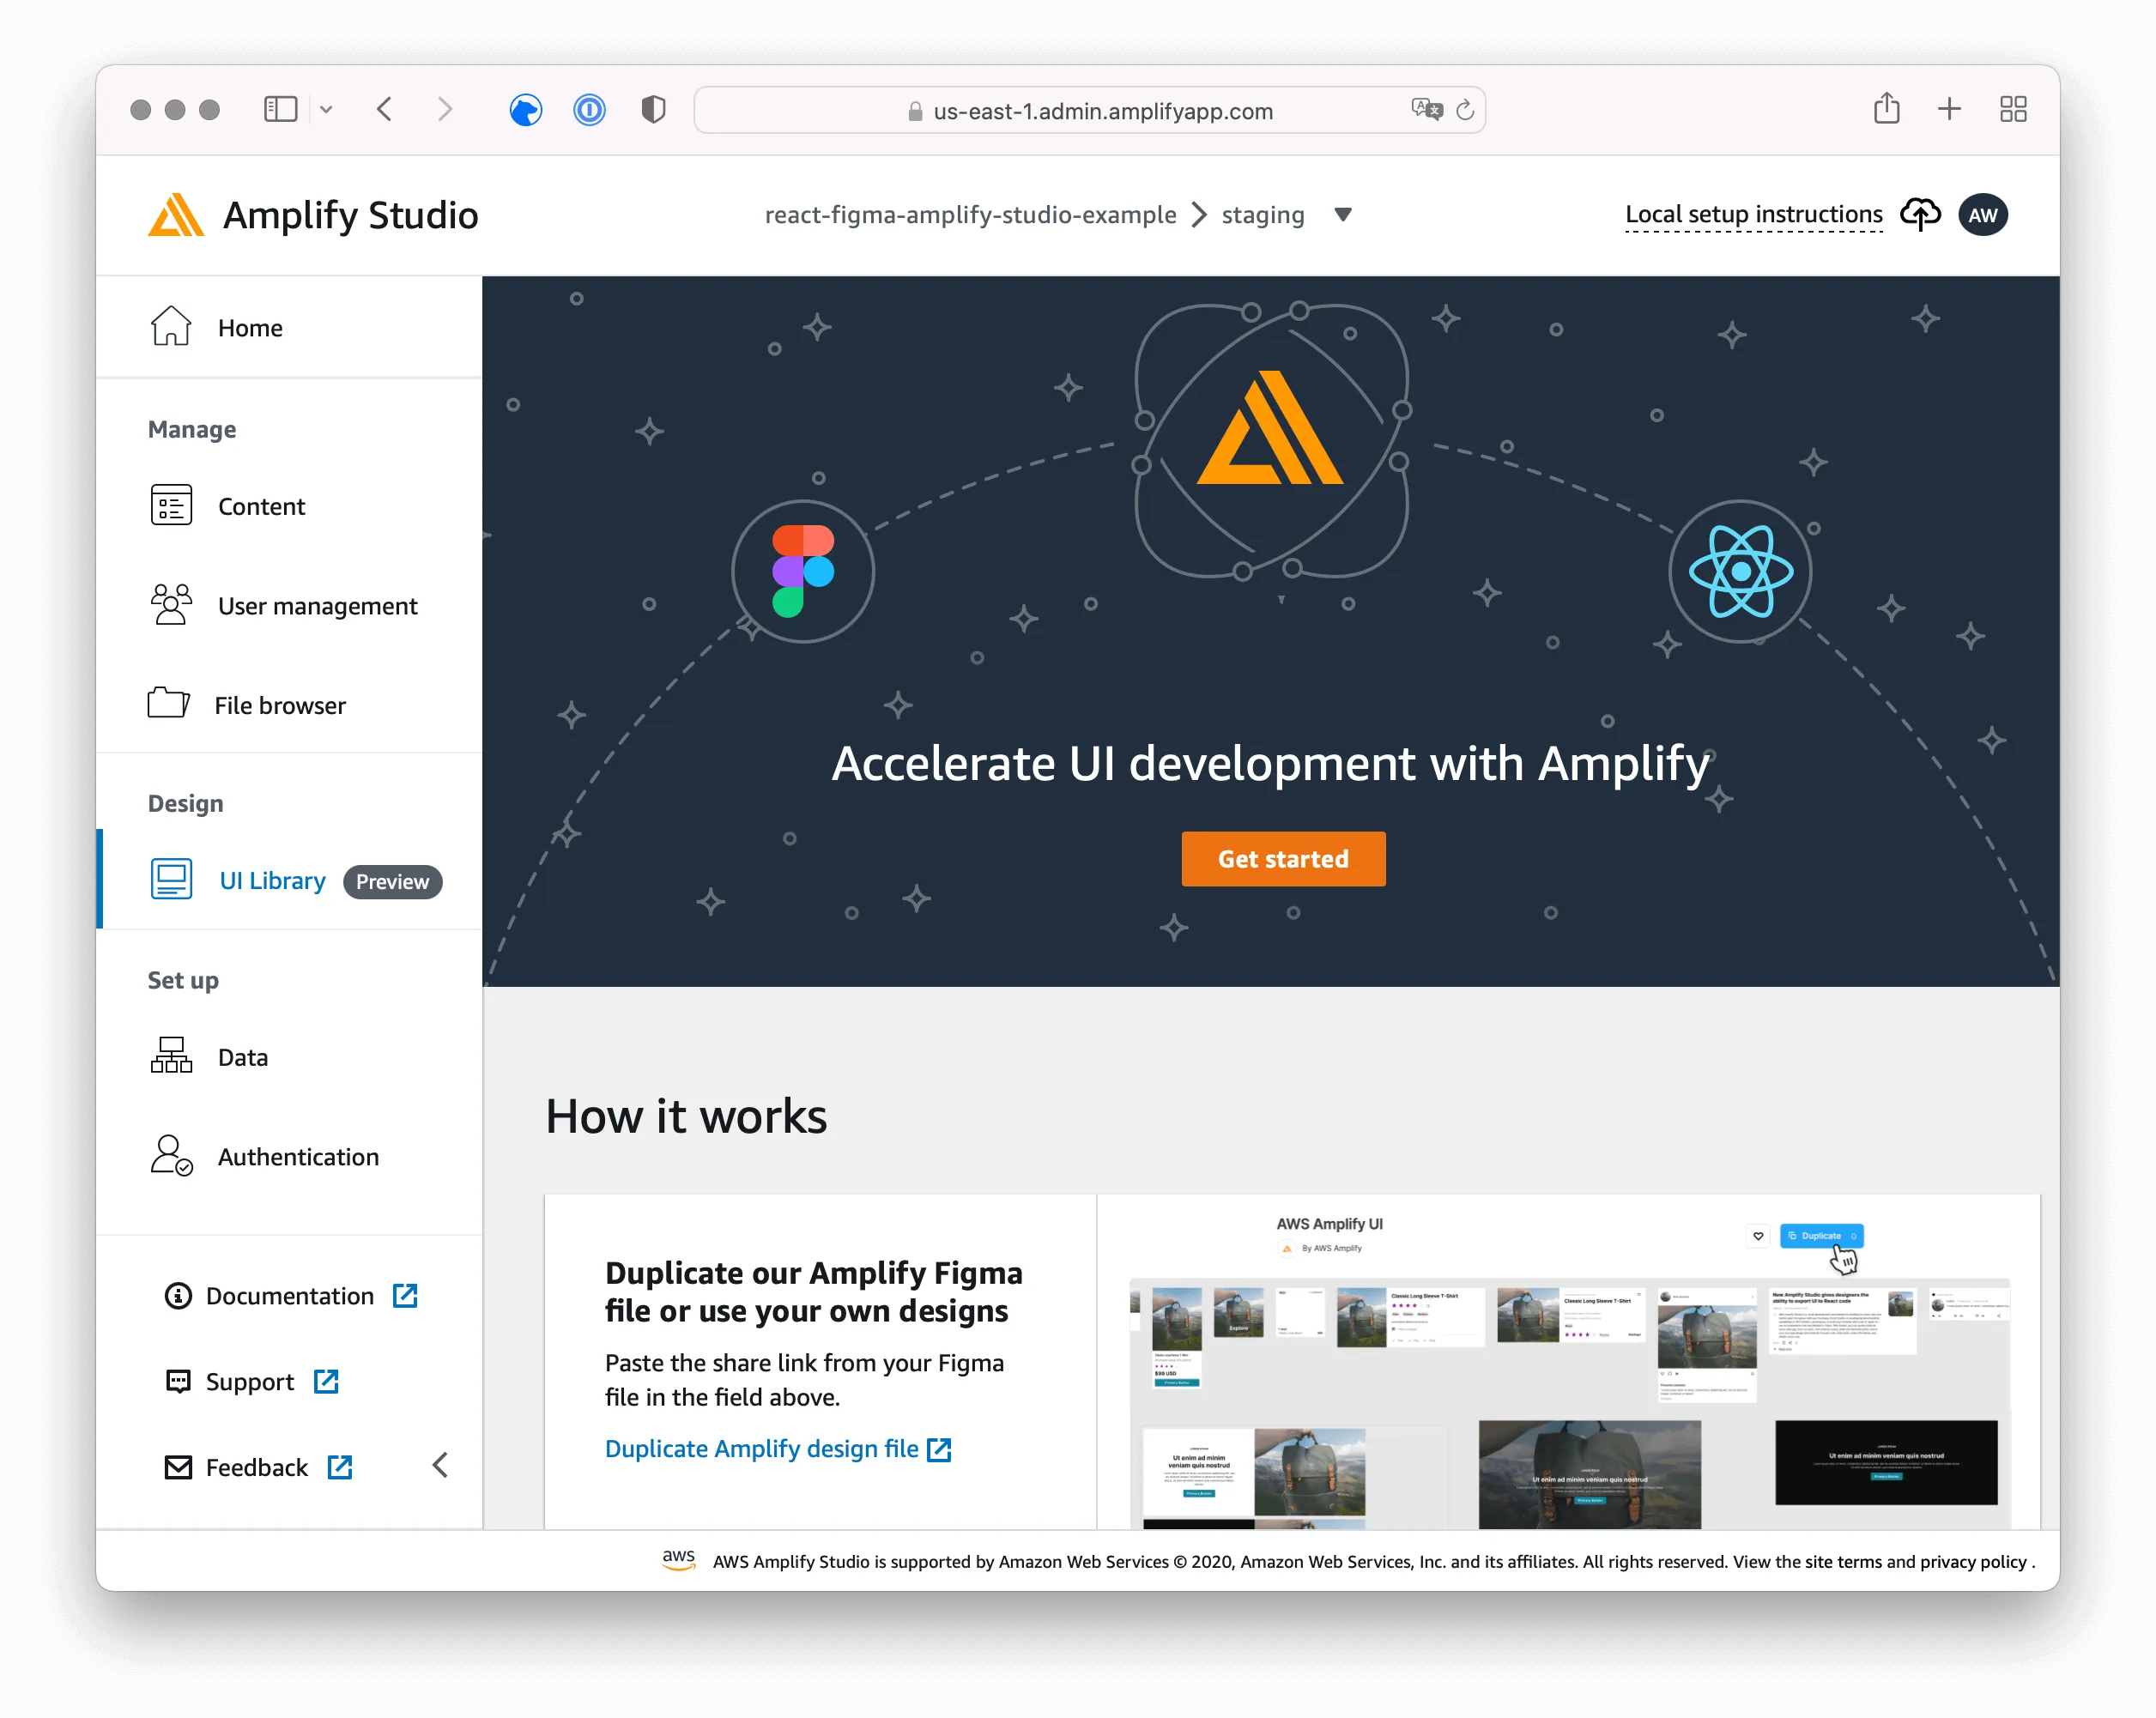The image size is (2156, 1718).
Task: Click the Amplify Studio logo icon
Action: click(x=176, y=214)
